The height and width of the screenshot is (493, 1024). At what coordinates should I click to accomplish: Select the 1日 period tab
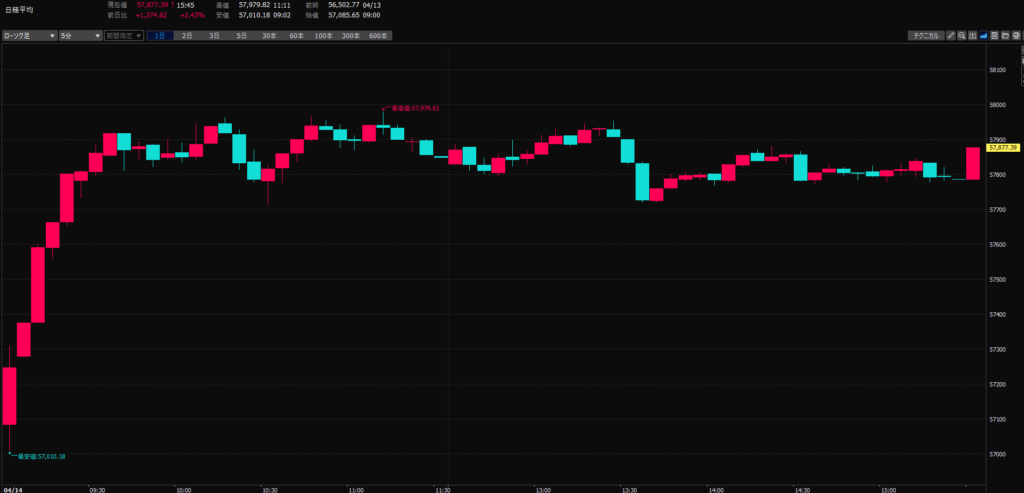[160, 36]
